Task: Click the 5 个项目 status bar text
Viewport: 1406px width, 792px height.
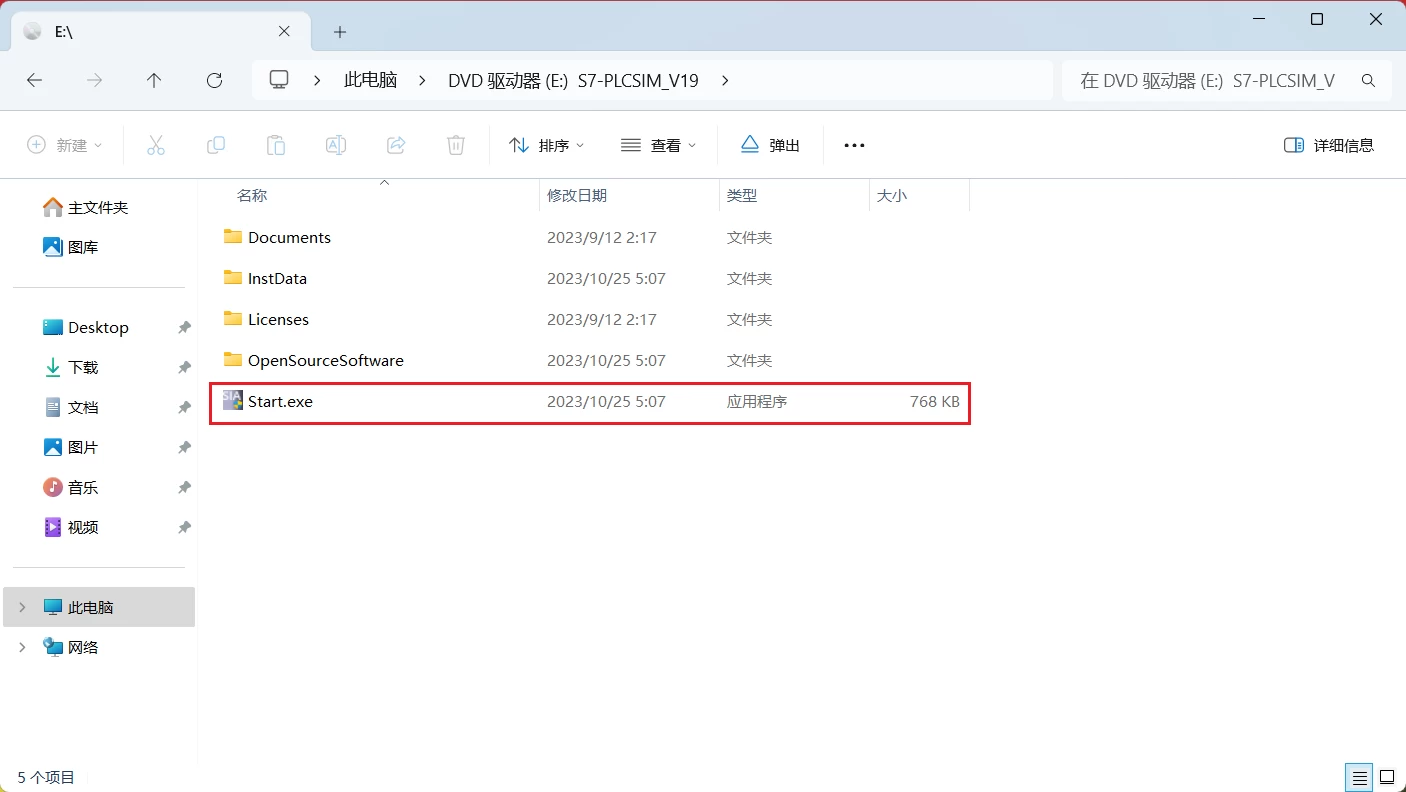Action: (x=46, y=777)
